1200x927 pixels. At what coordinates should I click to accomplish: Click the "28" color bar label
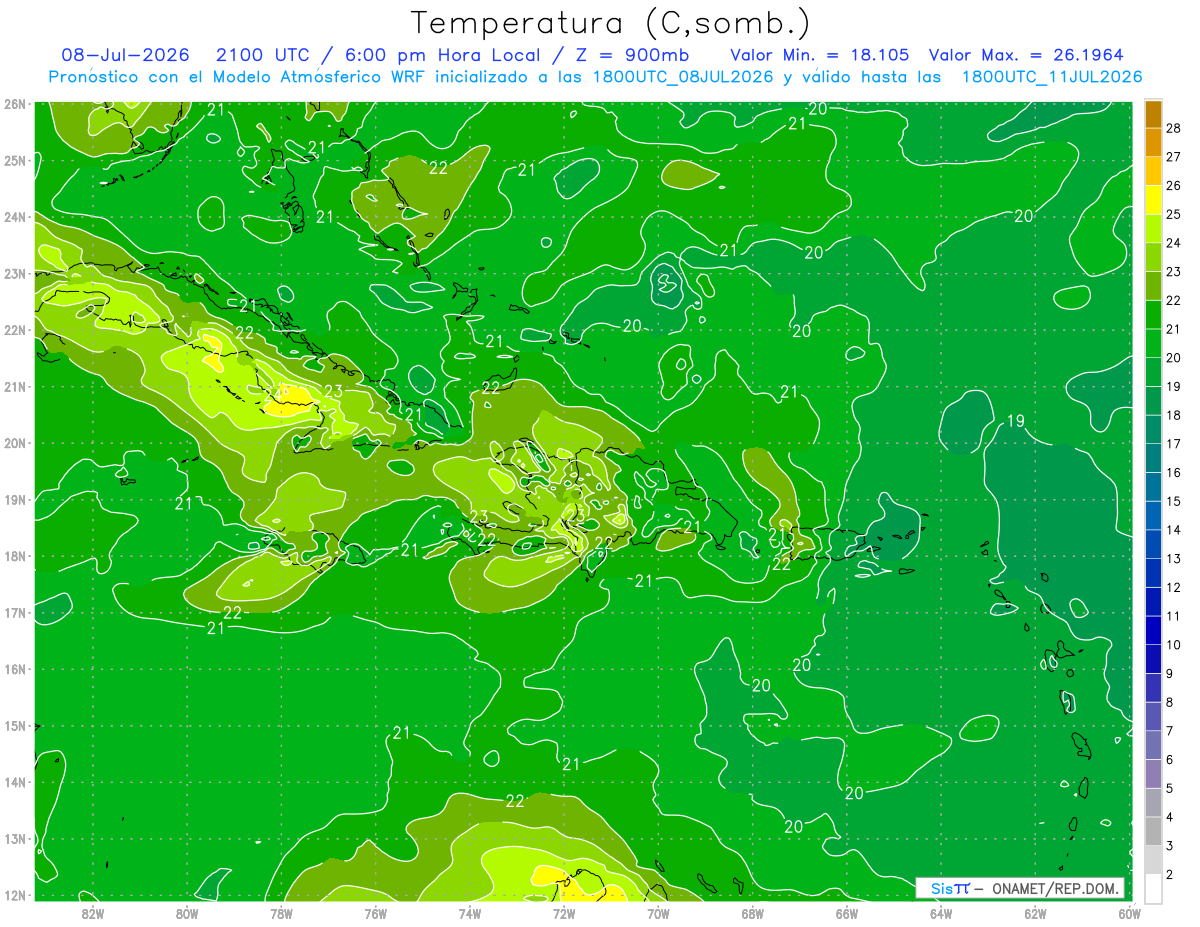[1174, 128]
